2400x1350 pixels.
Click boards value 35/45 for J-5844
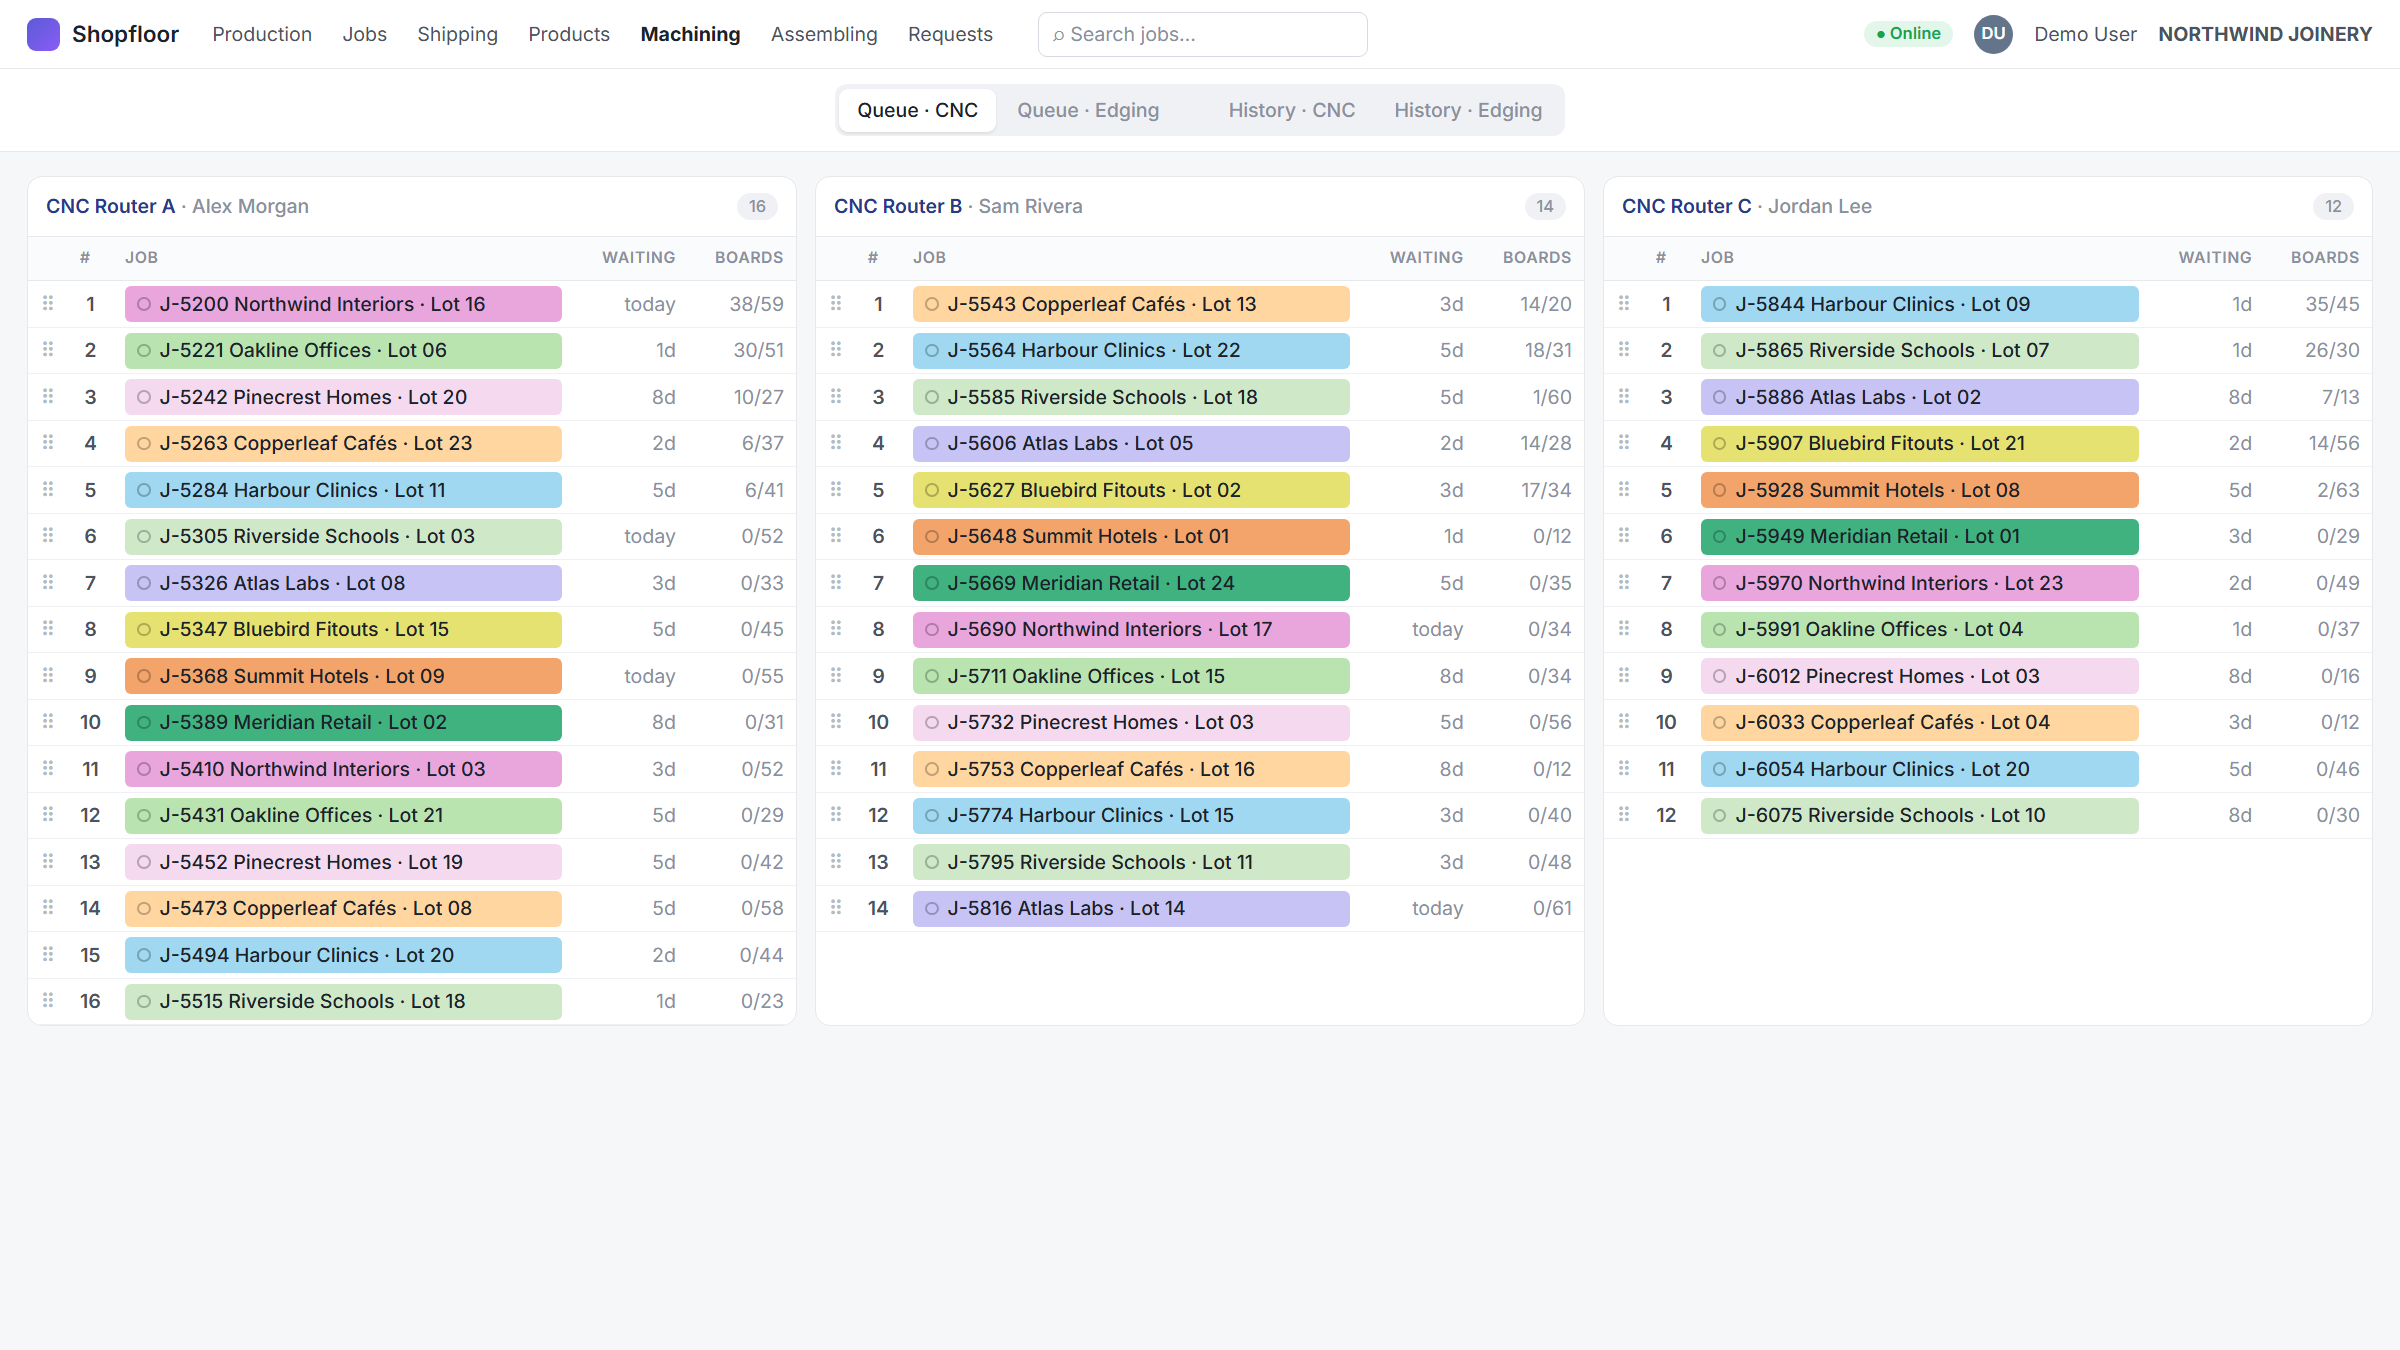(x=2332, y=304)
